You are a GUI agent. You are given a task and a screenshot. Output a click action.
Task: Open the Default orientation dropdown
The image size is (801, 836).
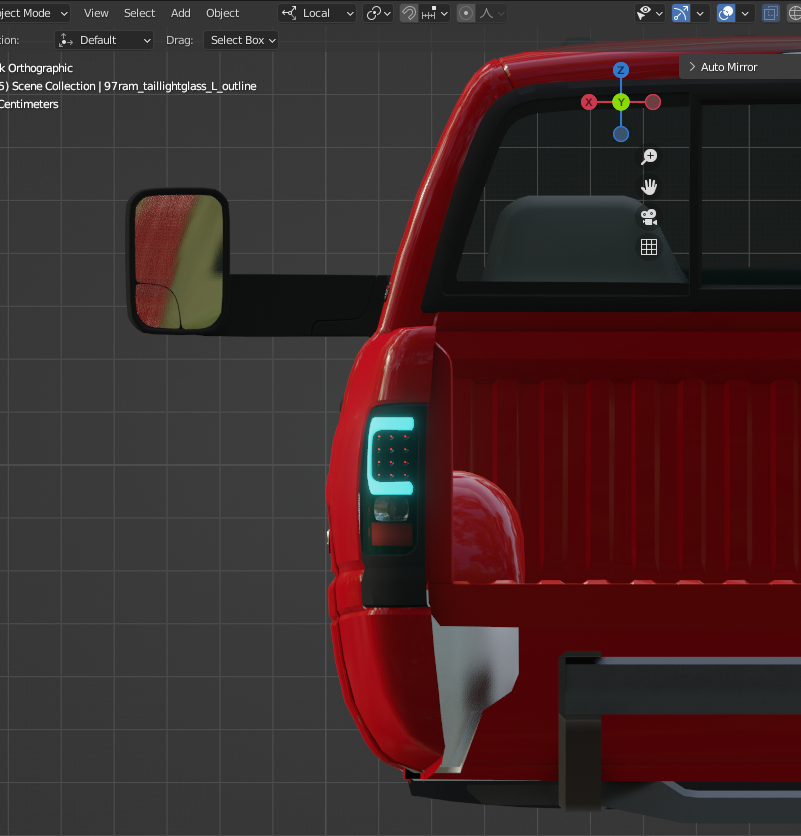(105, 40)
